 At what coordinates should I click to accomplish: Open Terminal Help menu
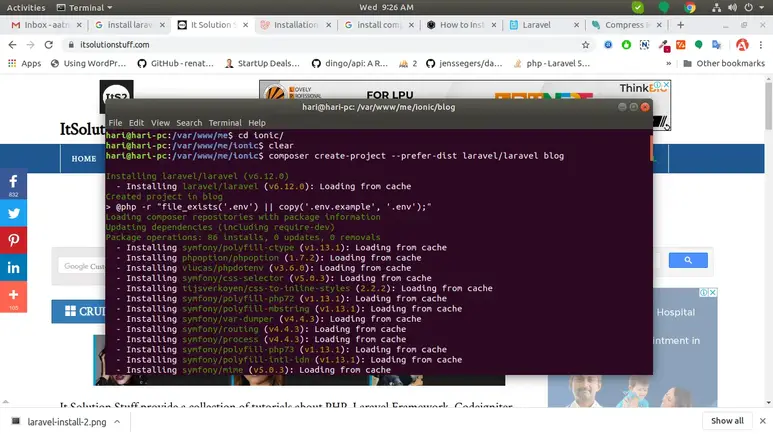point(257,123)
